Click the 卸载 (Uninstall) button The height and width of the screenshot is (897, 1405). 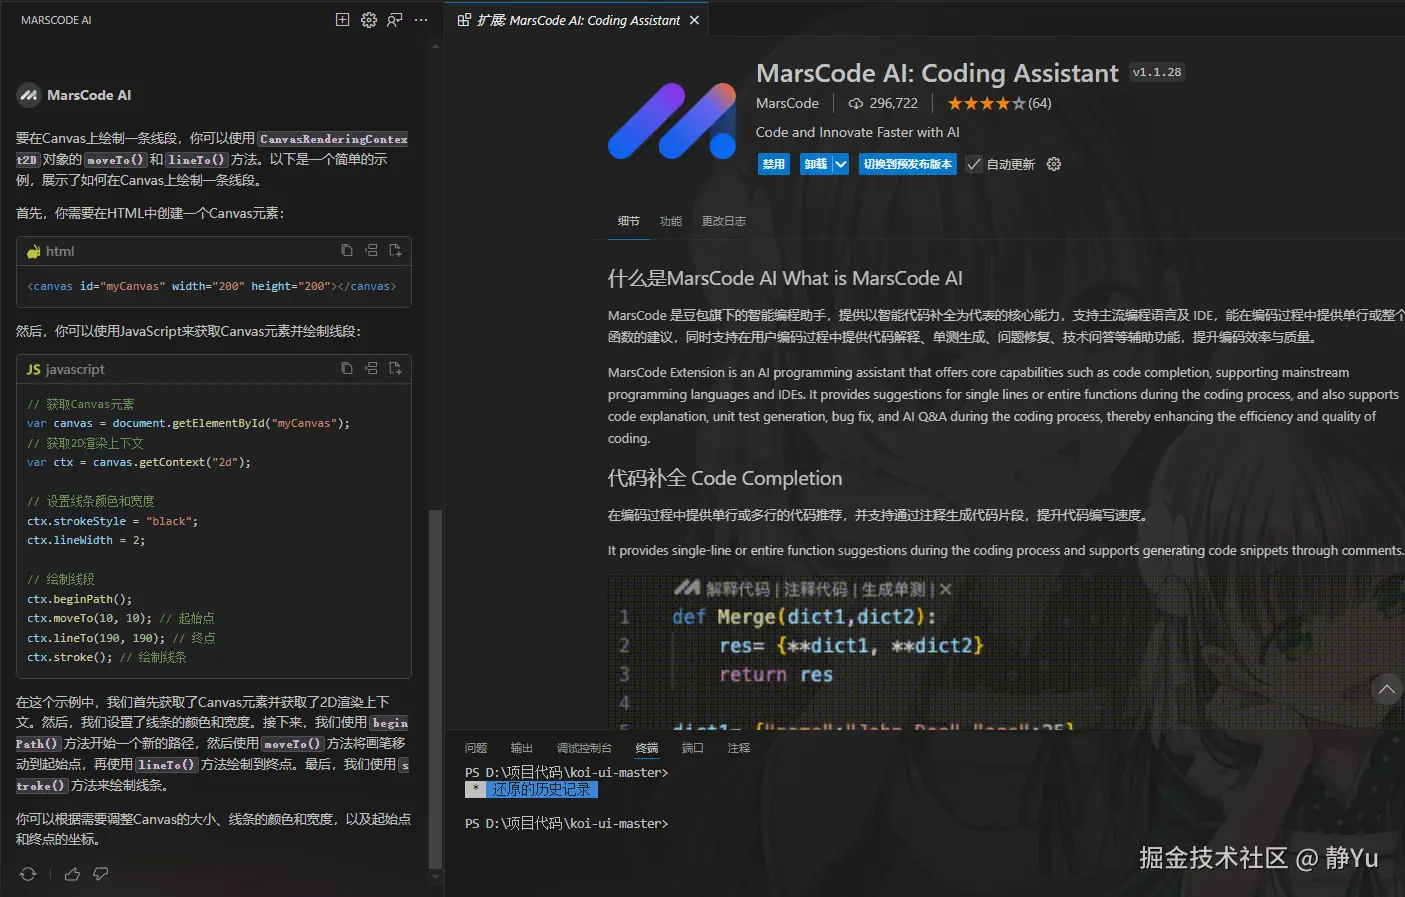[x=816, y=164]
